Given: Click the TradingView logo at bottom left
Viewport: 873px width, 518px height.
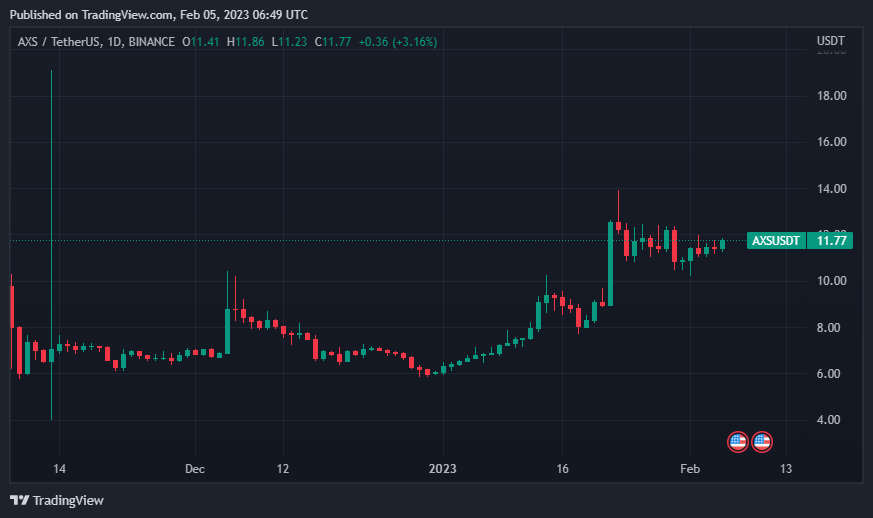Looking at the screenshot, I should pyautogui.click(x=57, y=500).
